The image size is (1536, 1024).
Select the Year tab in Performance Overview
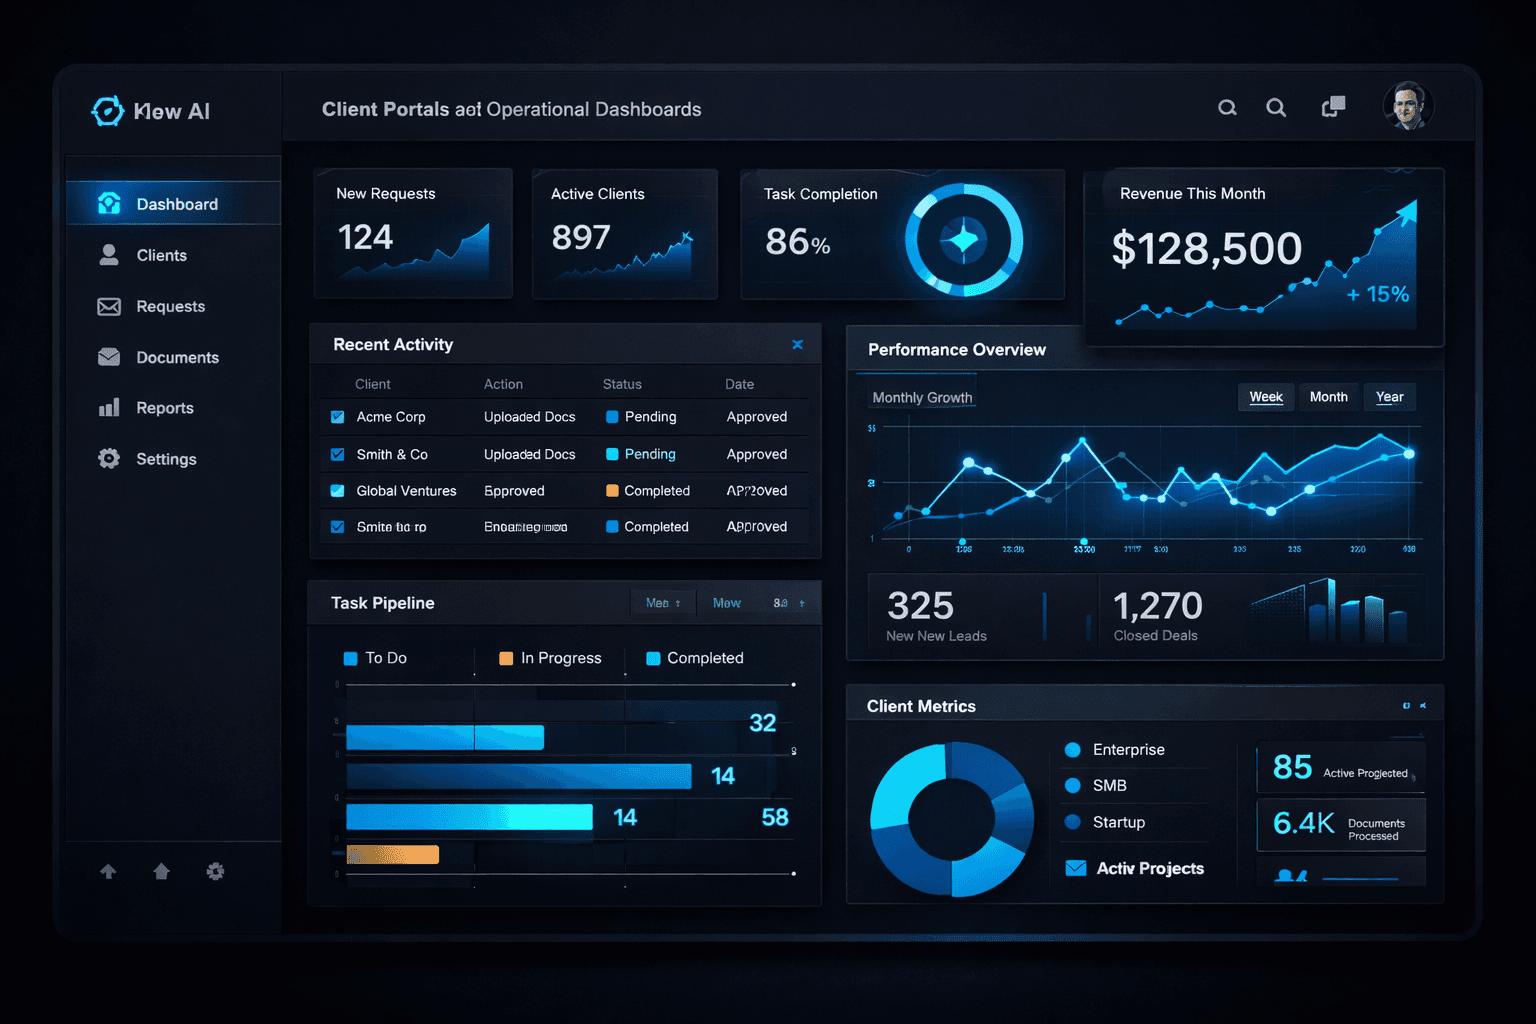tap(1390, 396)
